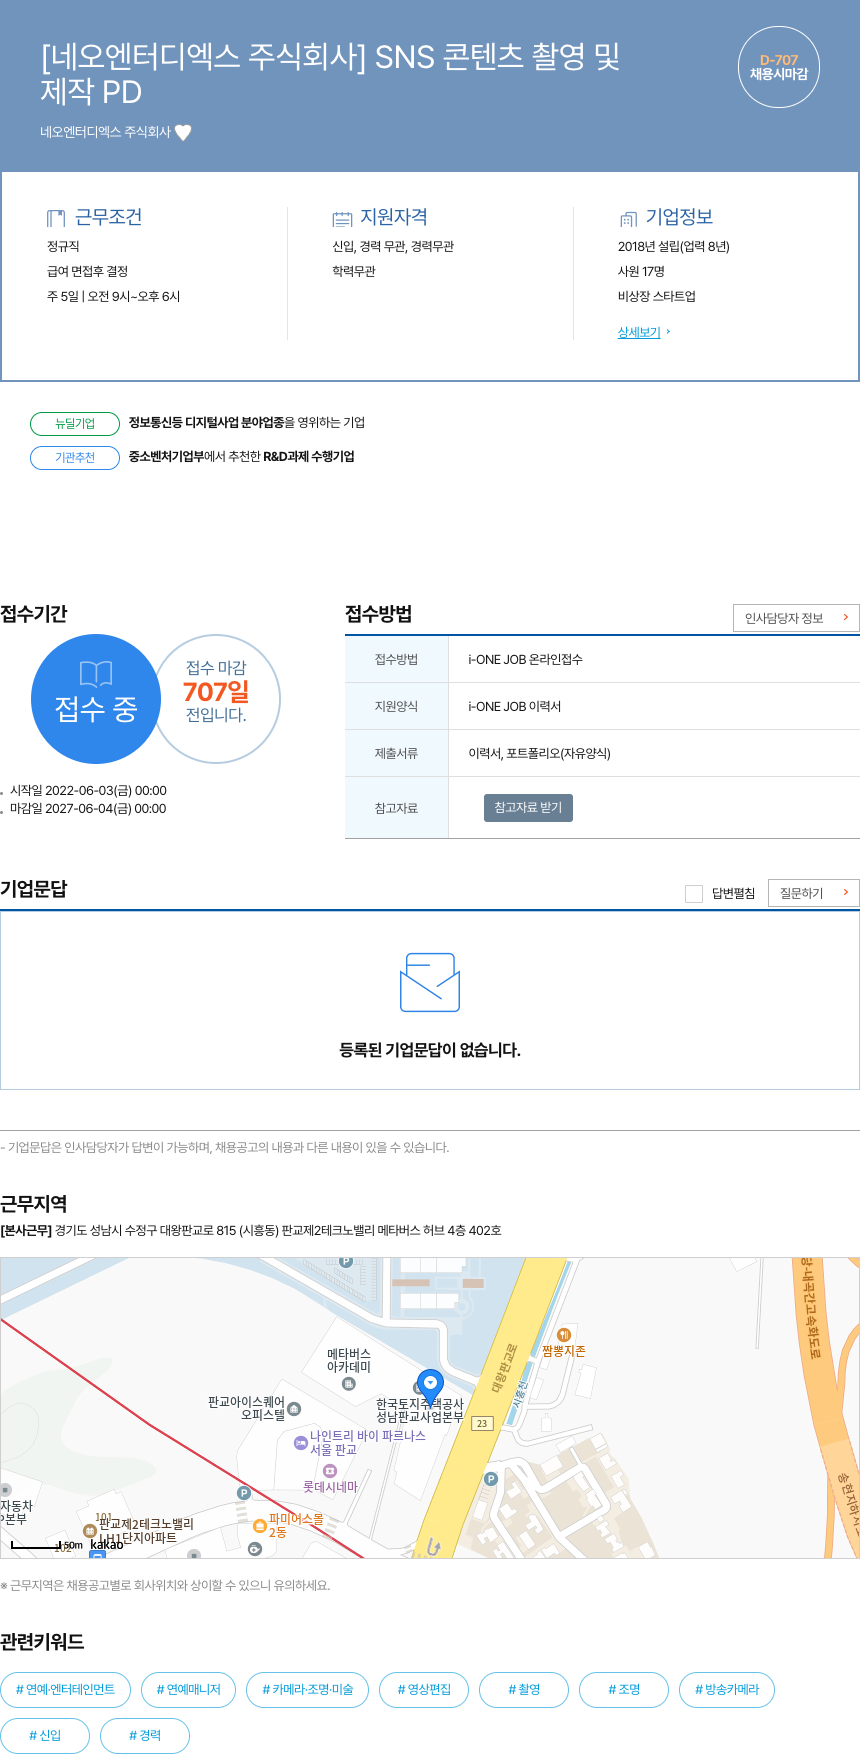Image resolution: width=860 pixels, height=1755 pixels.
Task: Click the 본사근무 address text
Action: (251, 1231)
